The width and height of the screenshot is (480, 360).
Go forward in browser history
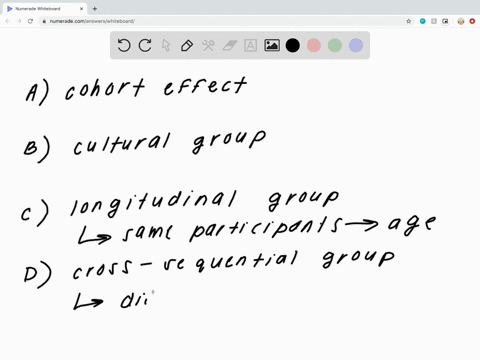pyautogui.click(x=19, y=21)
